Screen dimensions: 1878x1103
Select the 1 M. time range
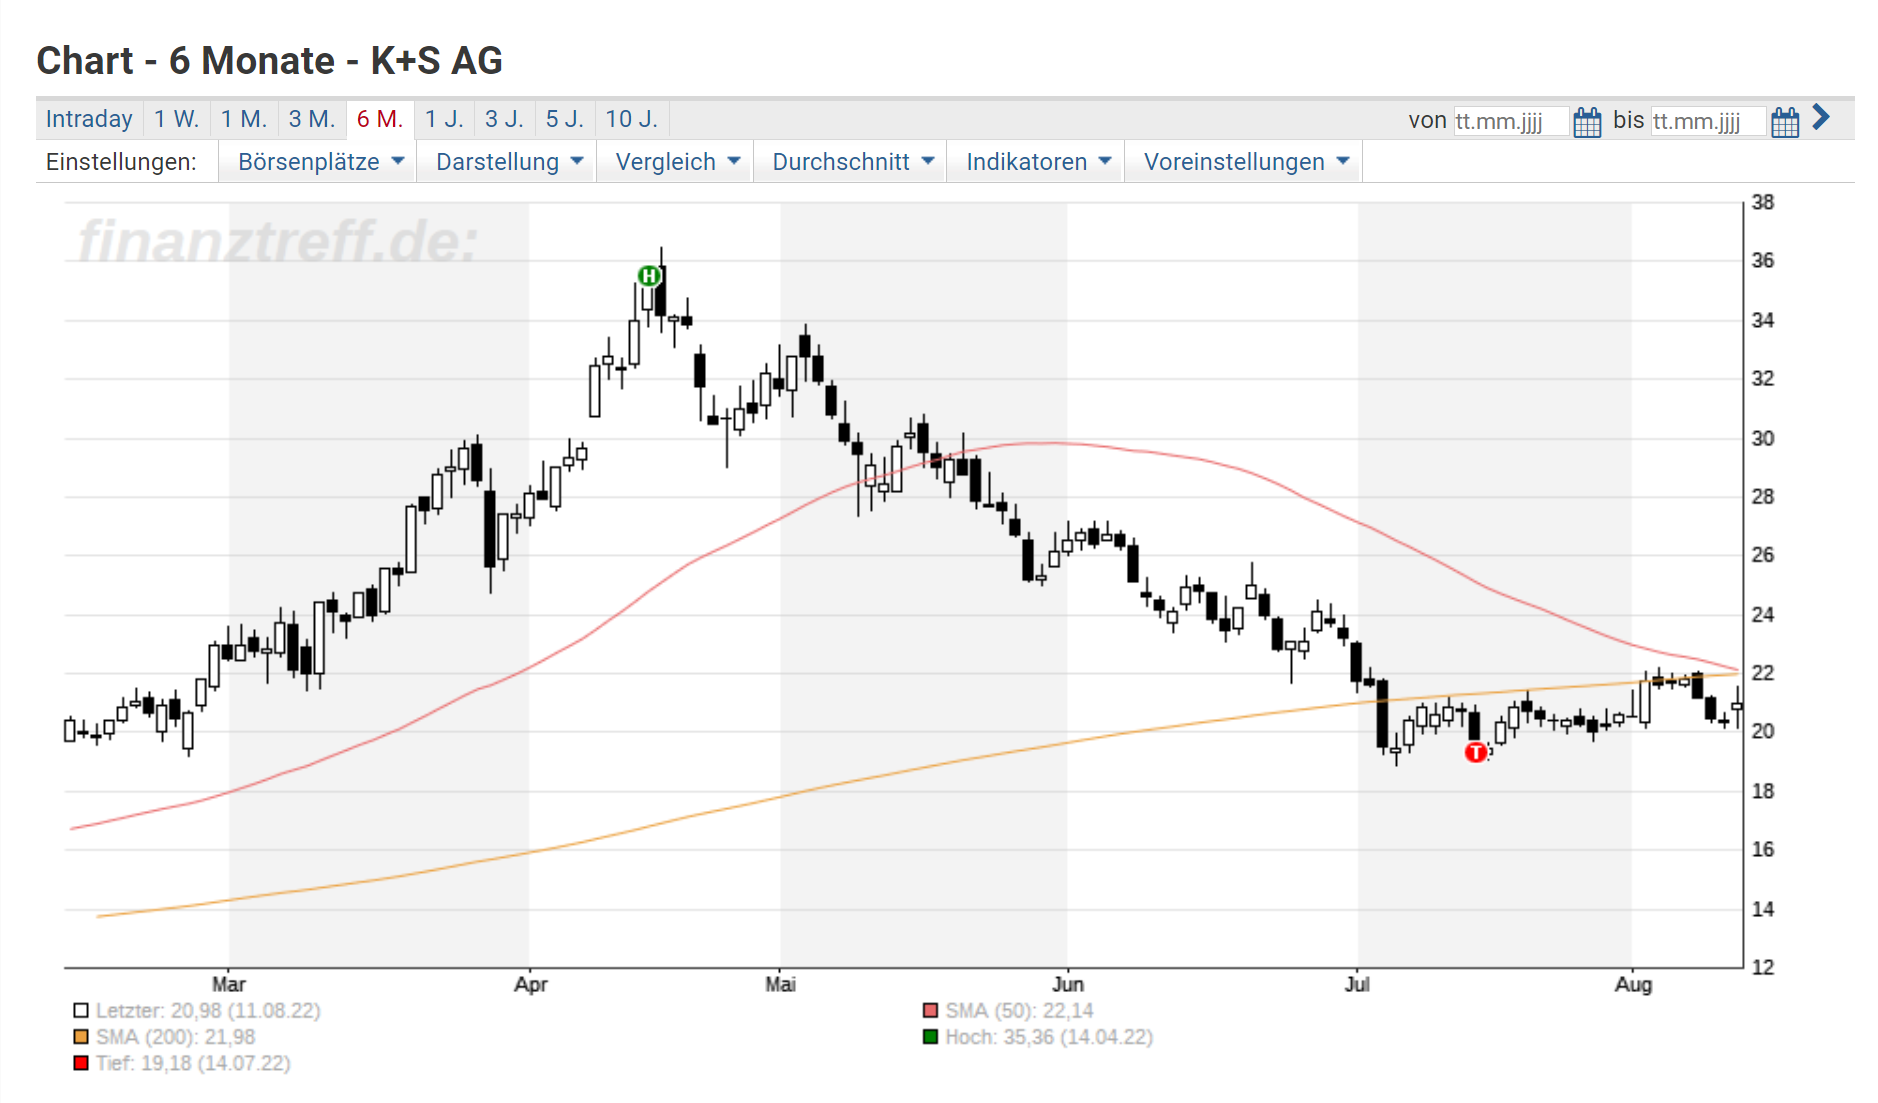244,119
